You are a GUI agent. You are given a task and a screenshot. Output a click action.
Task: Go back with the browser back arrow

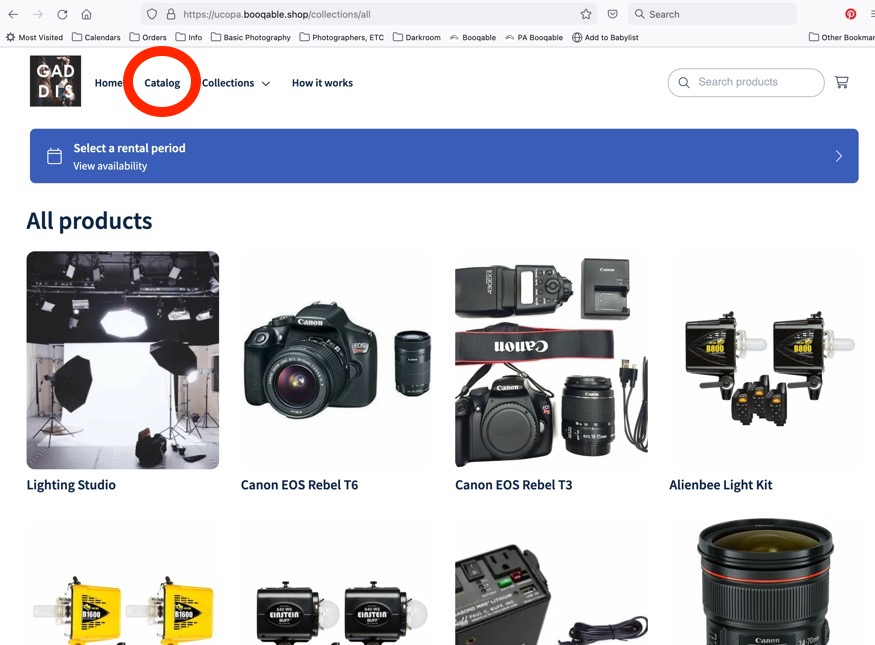[x=13, y=15]
